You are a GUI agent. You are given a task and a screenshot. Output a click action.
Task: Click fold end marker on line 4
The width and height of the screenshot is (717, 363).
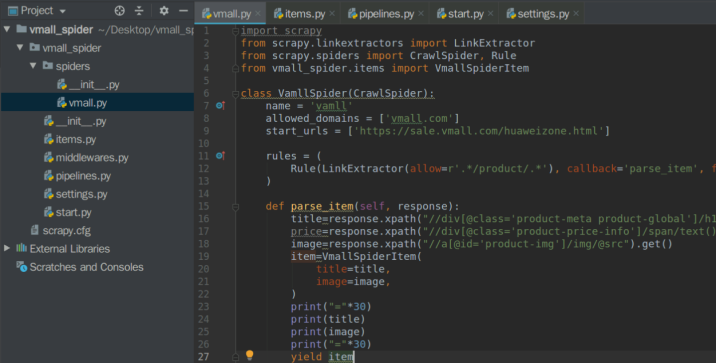[x=235, y=68]
